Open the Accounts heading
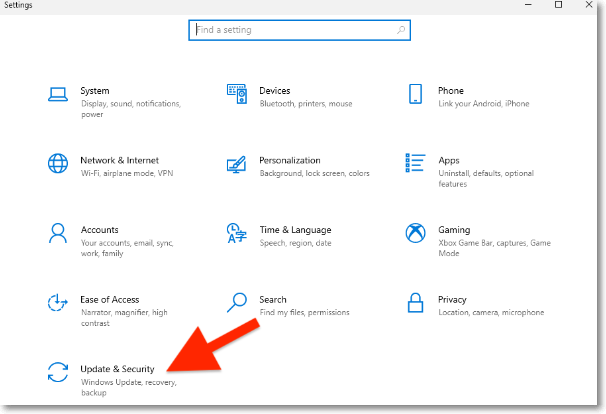The height and width of the screenshot is (414, 606). [99, 230]
